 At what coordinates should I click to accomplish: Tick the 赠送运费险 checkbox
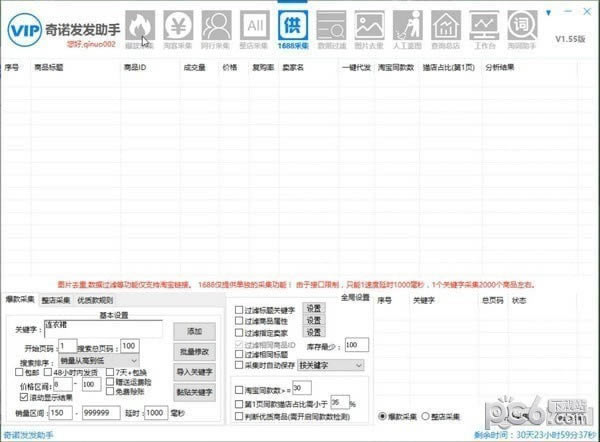110,382
